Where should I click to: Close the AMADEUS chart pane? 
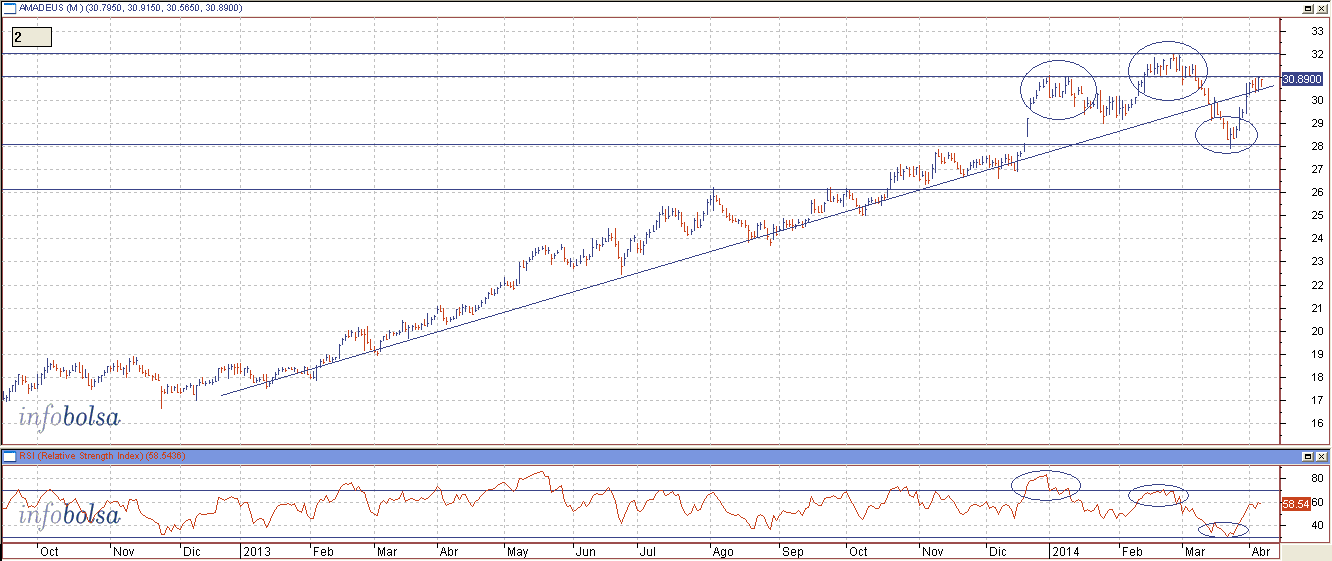(x=1322, y=7)
